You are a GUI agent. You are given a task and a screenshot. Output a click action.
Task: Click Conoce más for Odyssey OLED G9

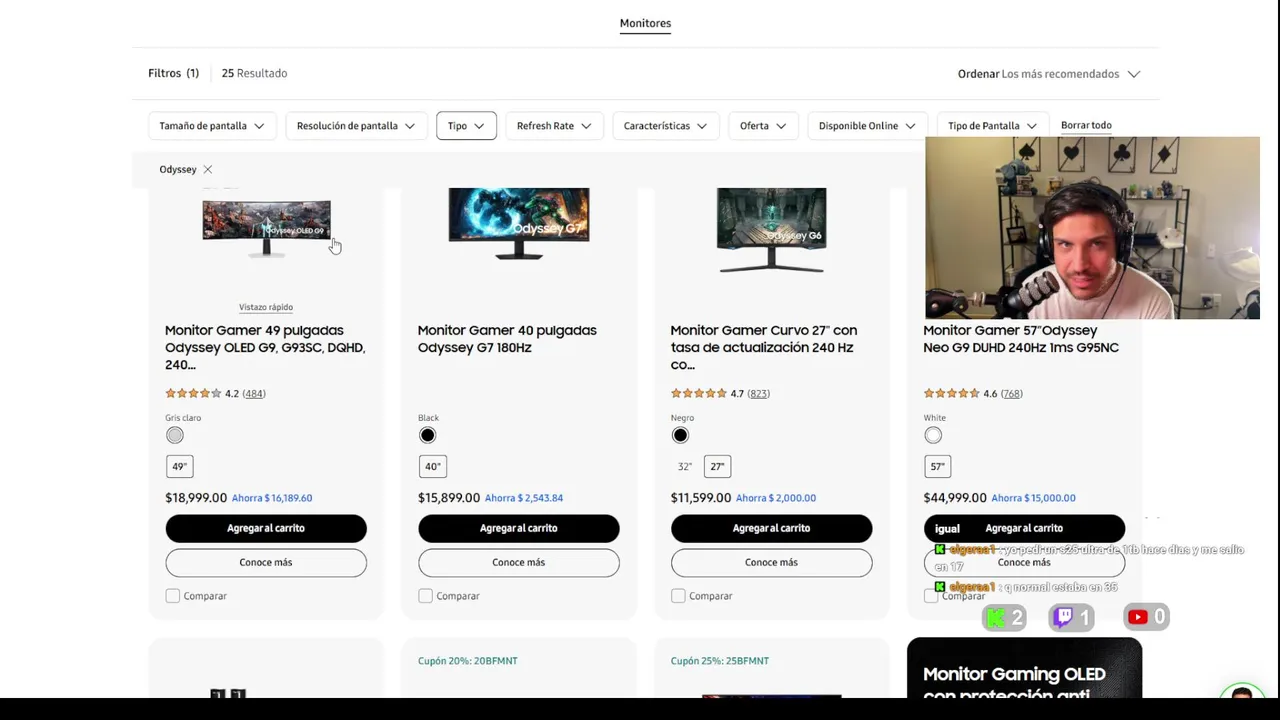point(266,563)
